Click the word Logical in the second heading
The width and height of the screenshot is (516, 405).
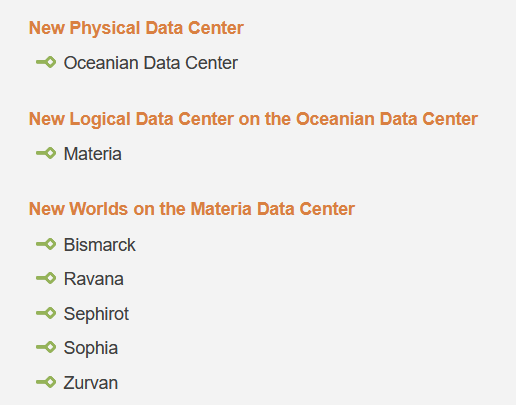tap(100, 119)
